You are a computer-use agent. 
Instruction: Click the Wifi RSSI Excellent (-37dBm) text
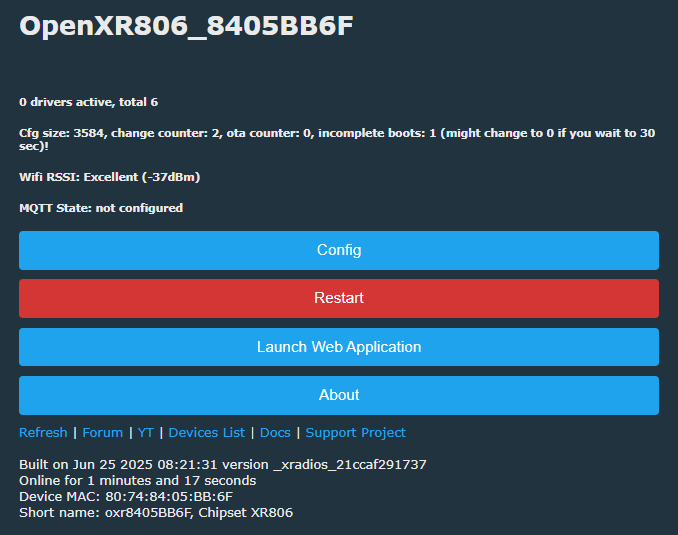pyautogui.click(x=109, y=177)
